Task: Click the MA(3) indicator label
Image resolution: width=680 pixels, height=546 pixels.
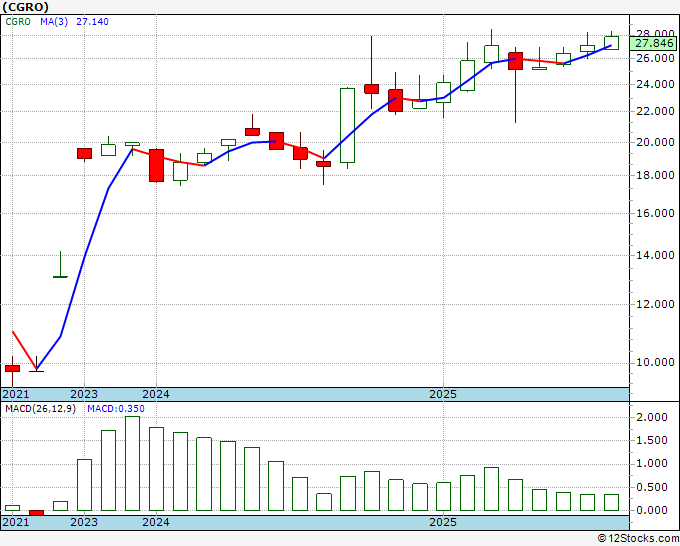Action: (54, 22)
